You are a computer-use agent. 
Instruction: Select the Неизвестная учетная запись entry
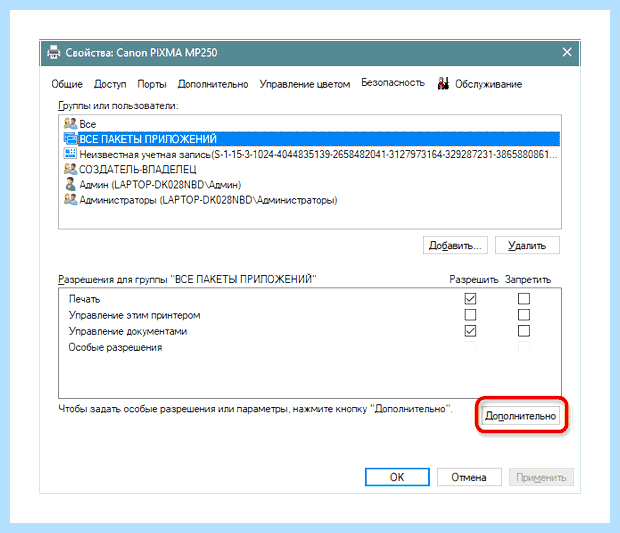point(311,154)
